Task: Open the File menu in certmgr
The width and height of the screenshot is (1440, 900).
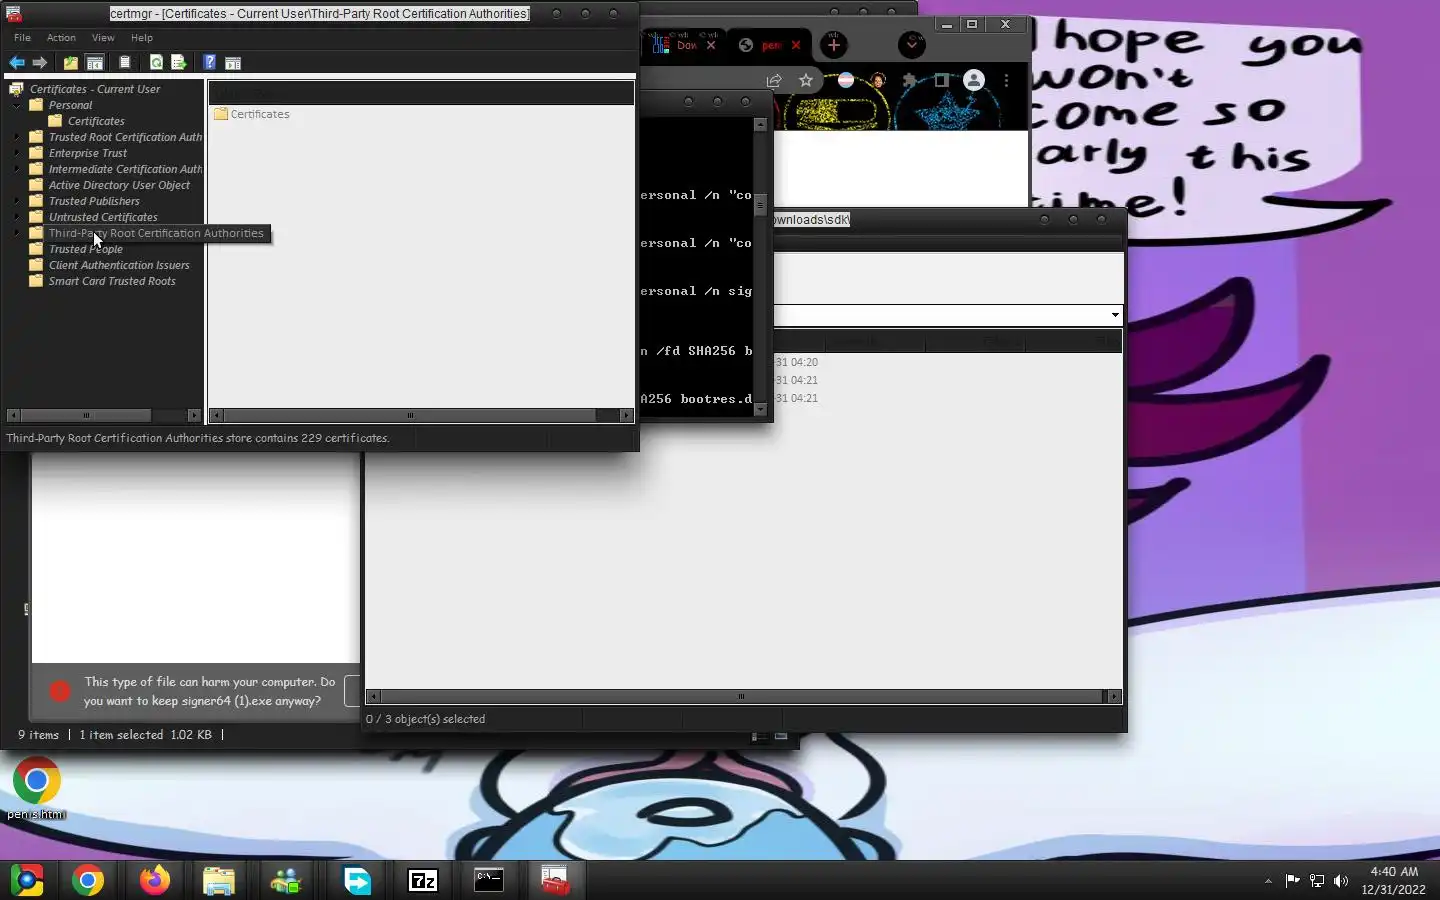Action: pos(22,38)
